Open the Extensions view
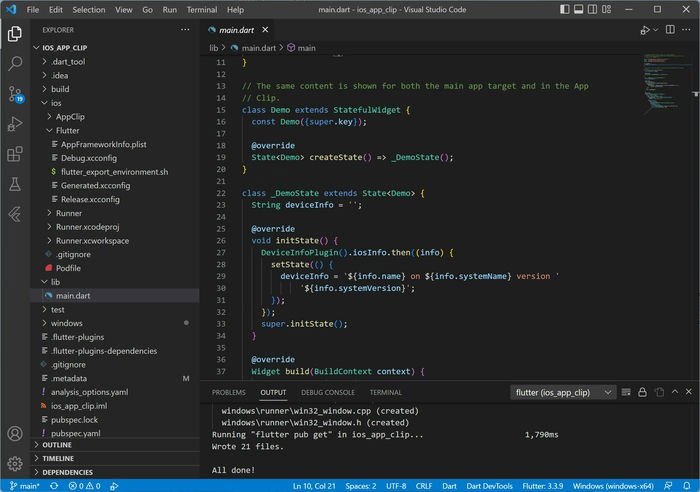This screenshot has width=700, height=492. point(15,154)
